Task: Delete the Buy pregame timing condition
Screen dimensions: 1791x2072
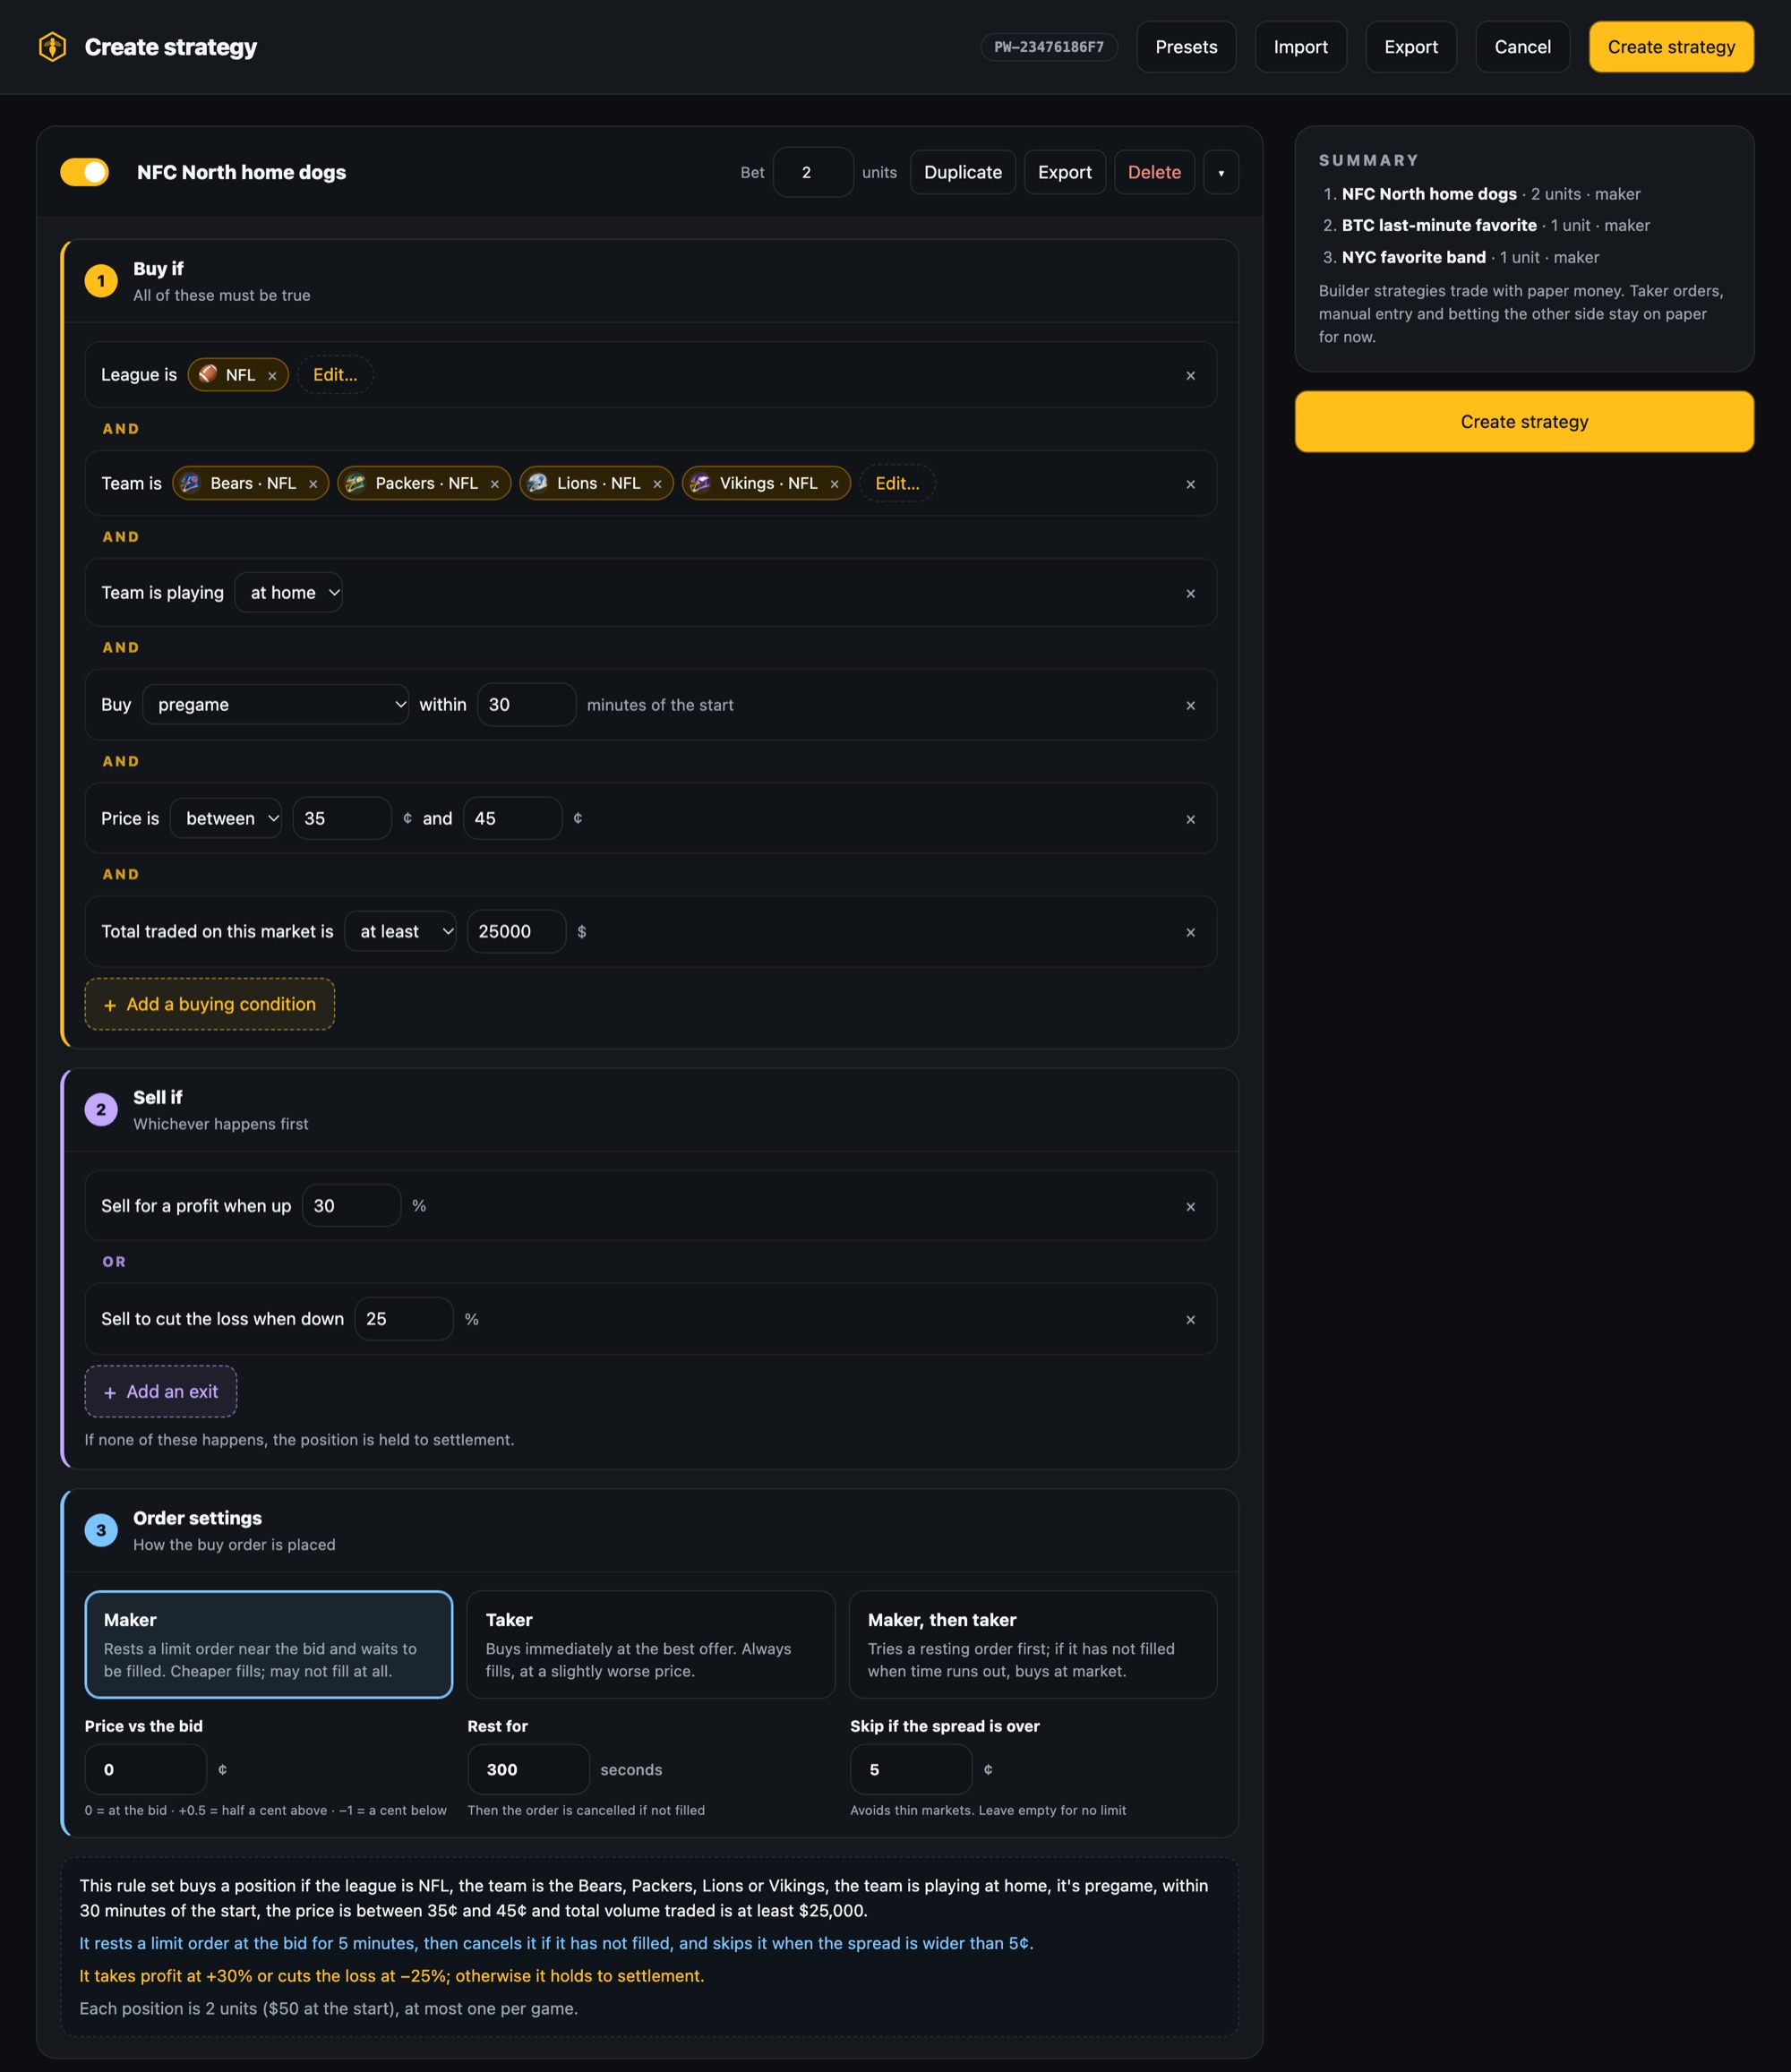Action: coord(1190,706)
